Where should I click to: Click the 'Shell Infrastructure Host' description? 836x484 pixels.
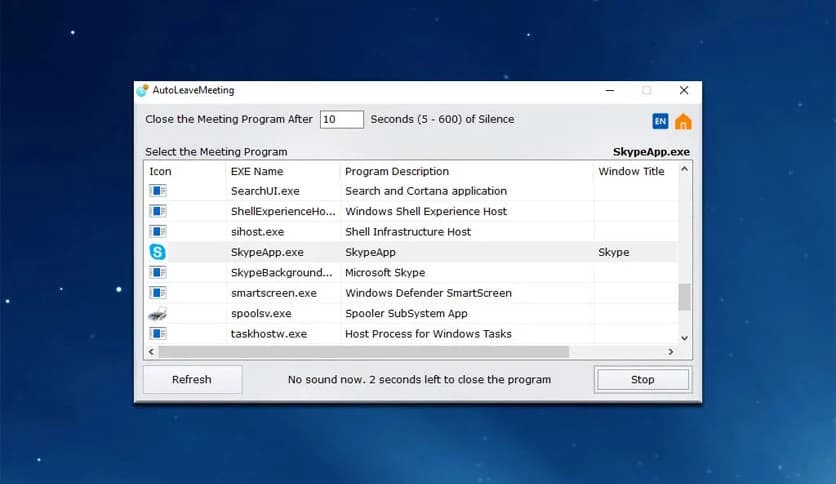[408, 232]
